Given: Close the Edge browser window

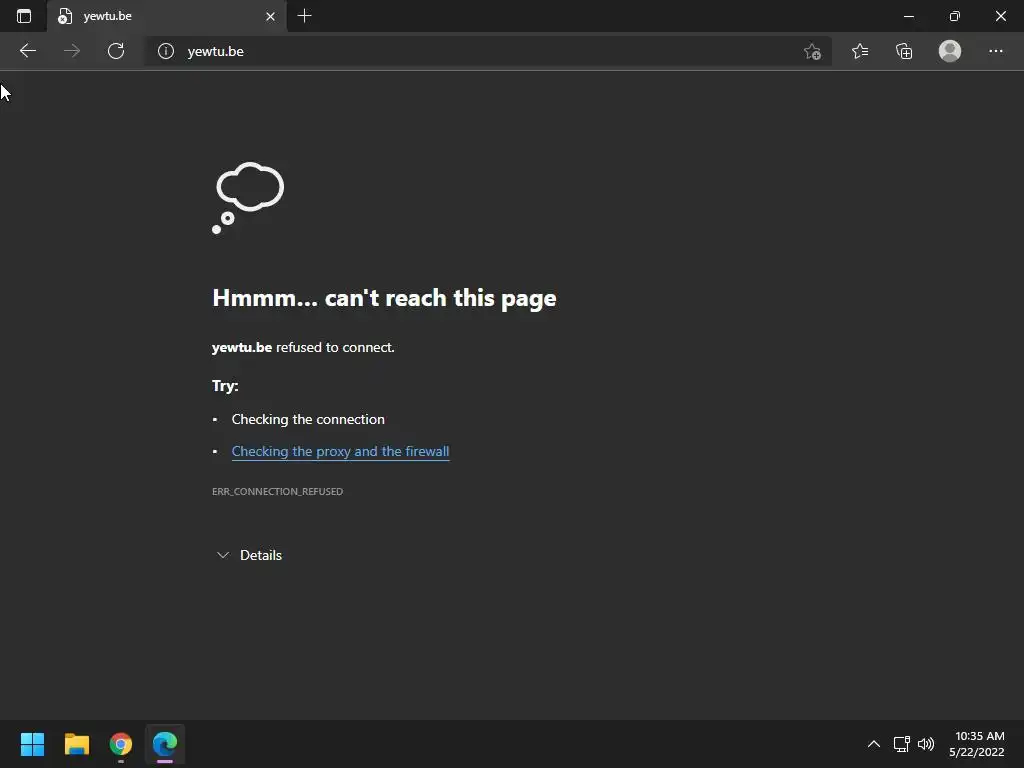Looking at the screenshot, I should coord(1000,16).
